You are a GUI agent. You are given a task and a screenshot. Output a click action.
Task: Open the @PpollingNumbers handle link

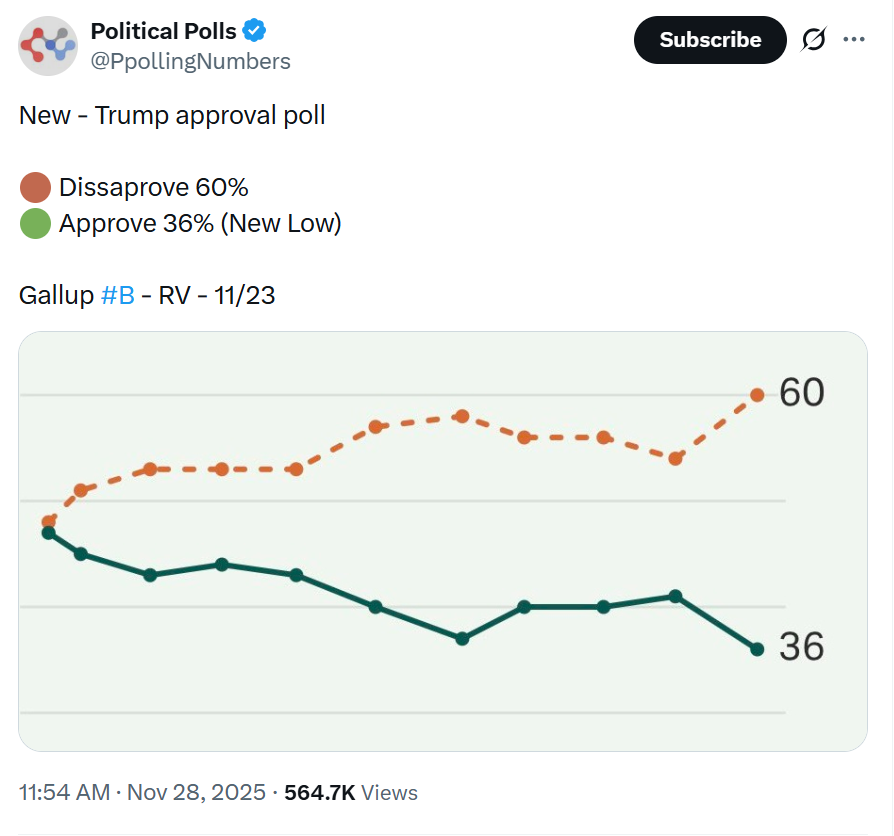point(190,61)
